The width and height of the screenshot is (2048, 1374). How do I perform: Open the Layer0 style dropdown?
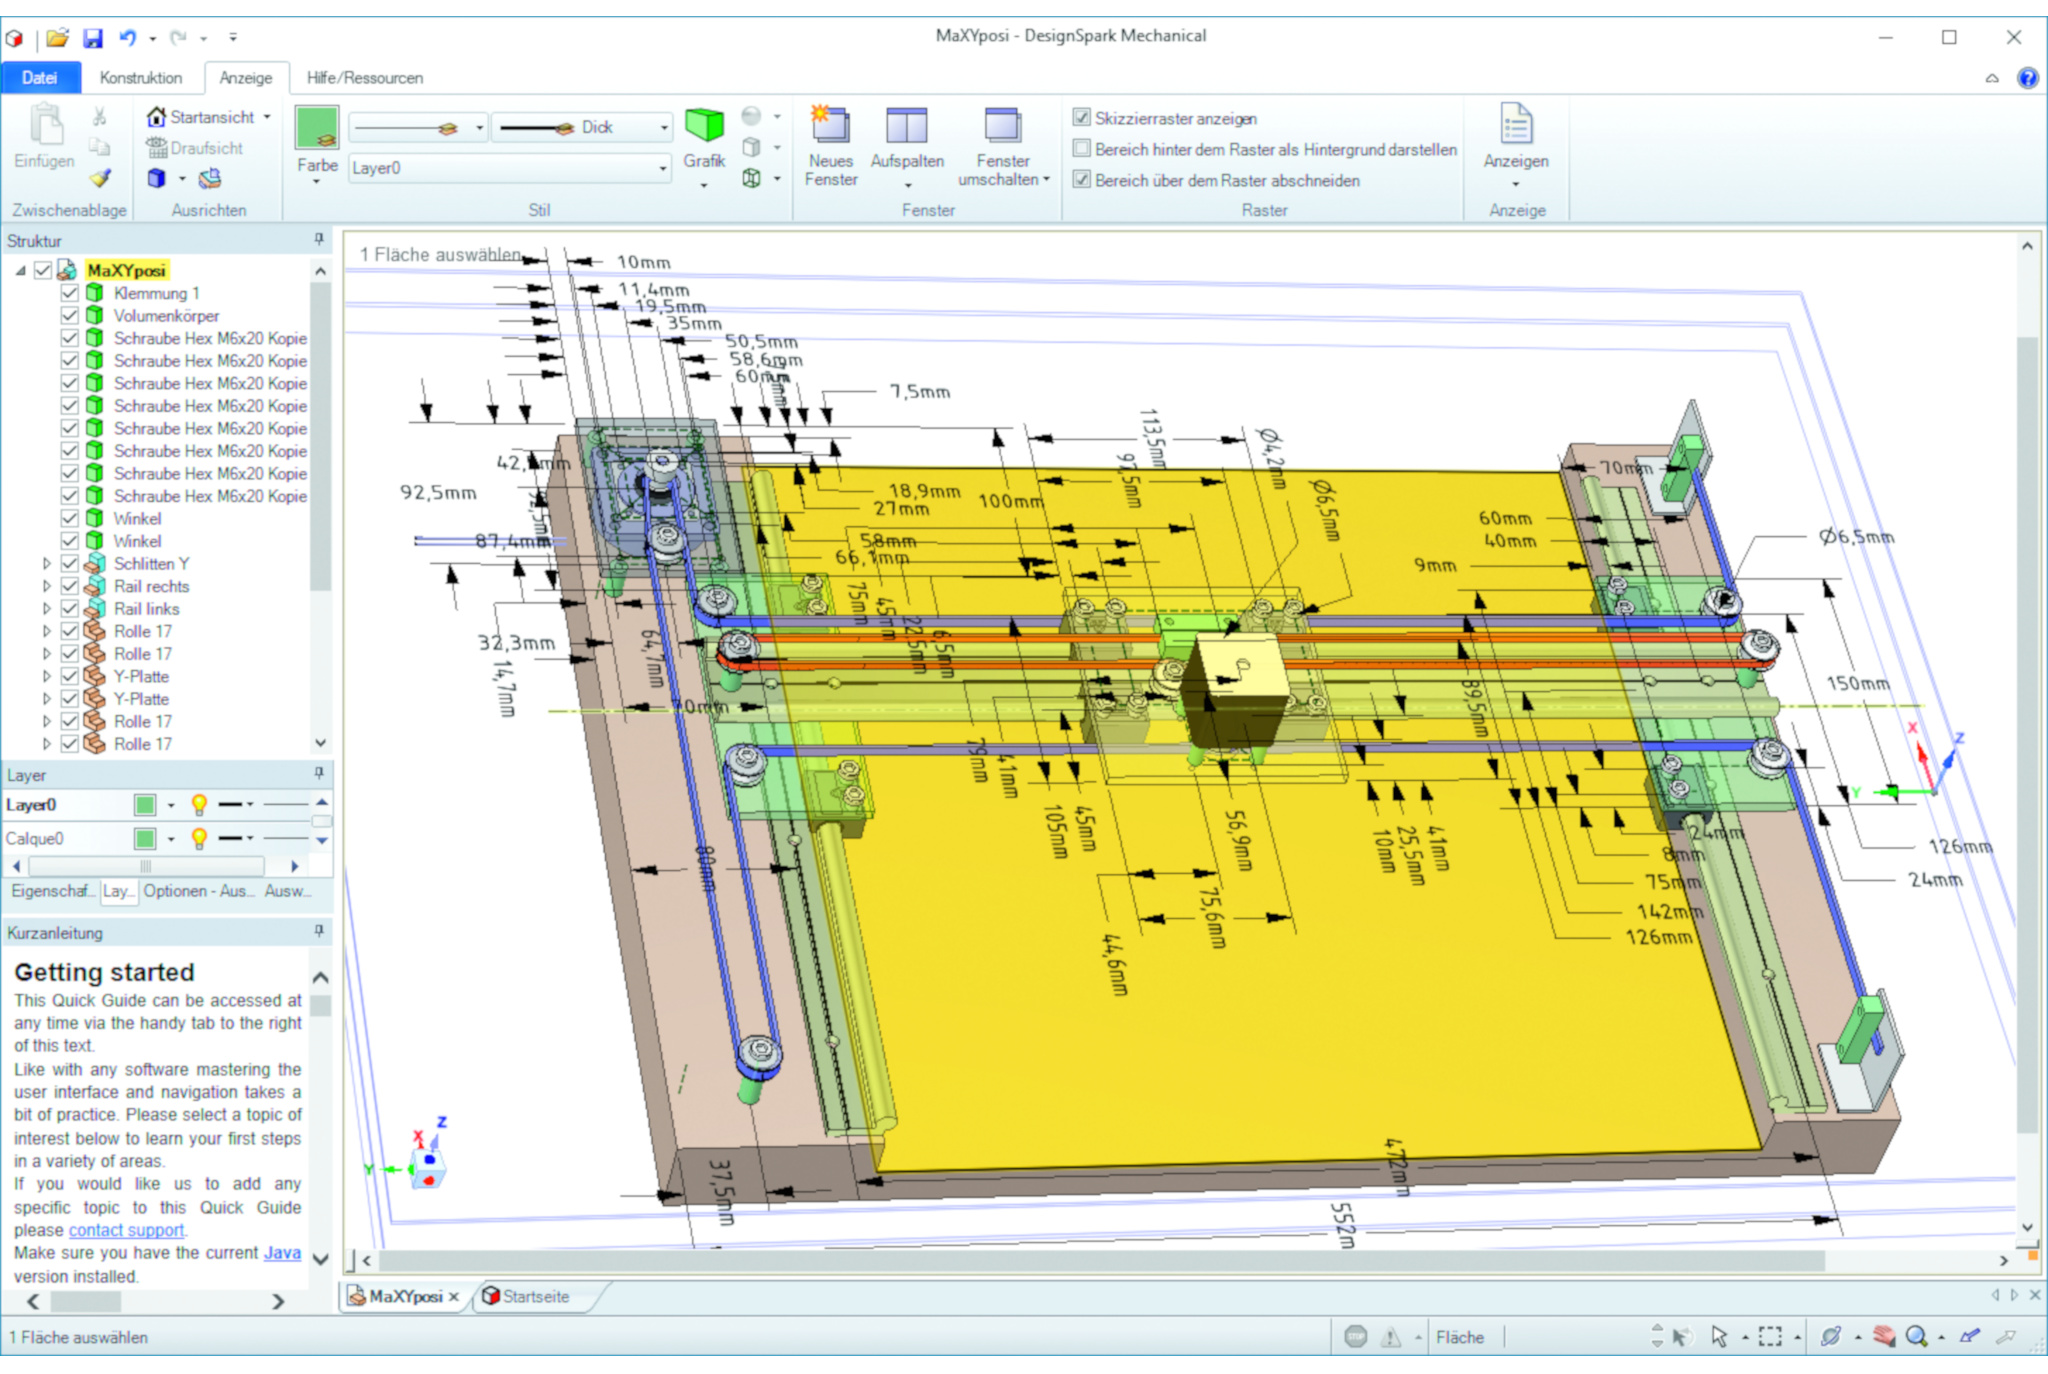[662, 168]
